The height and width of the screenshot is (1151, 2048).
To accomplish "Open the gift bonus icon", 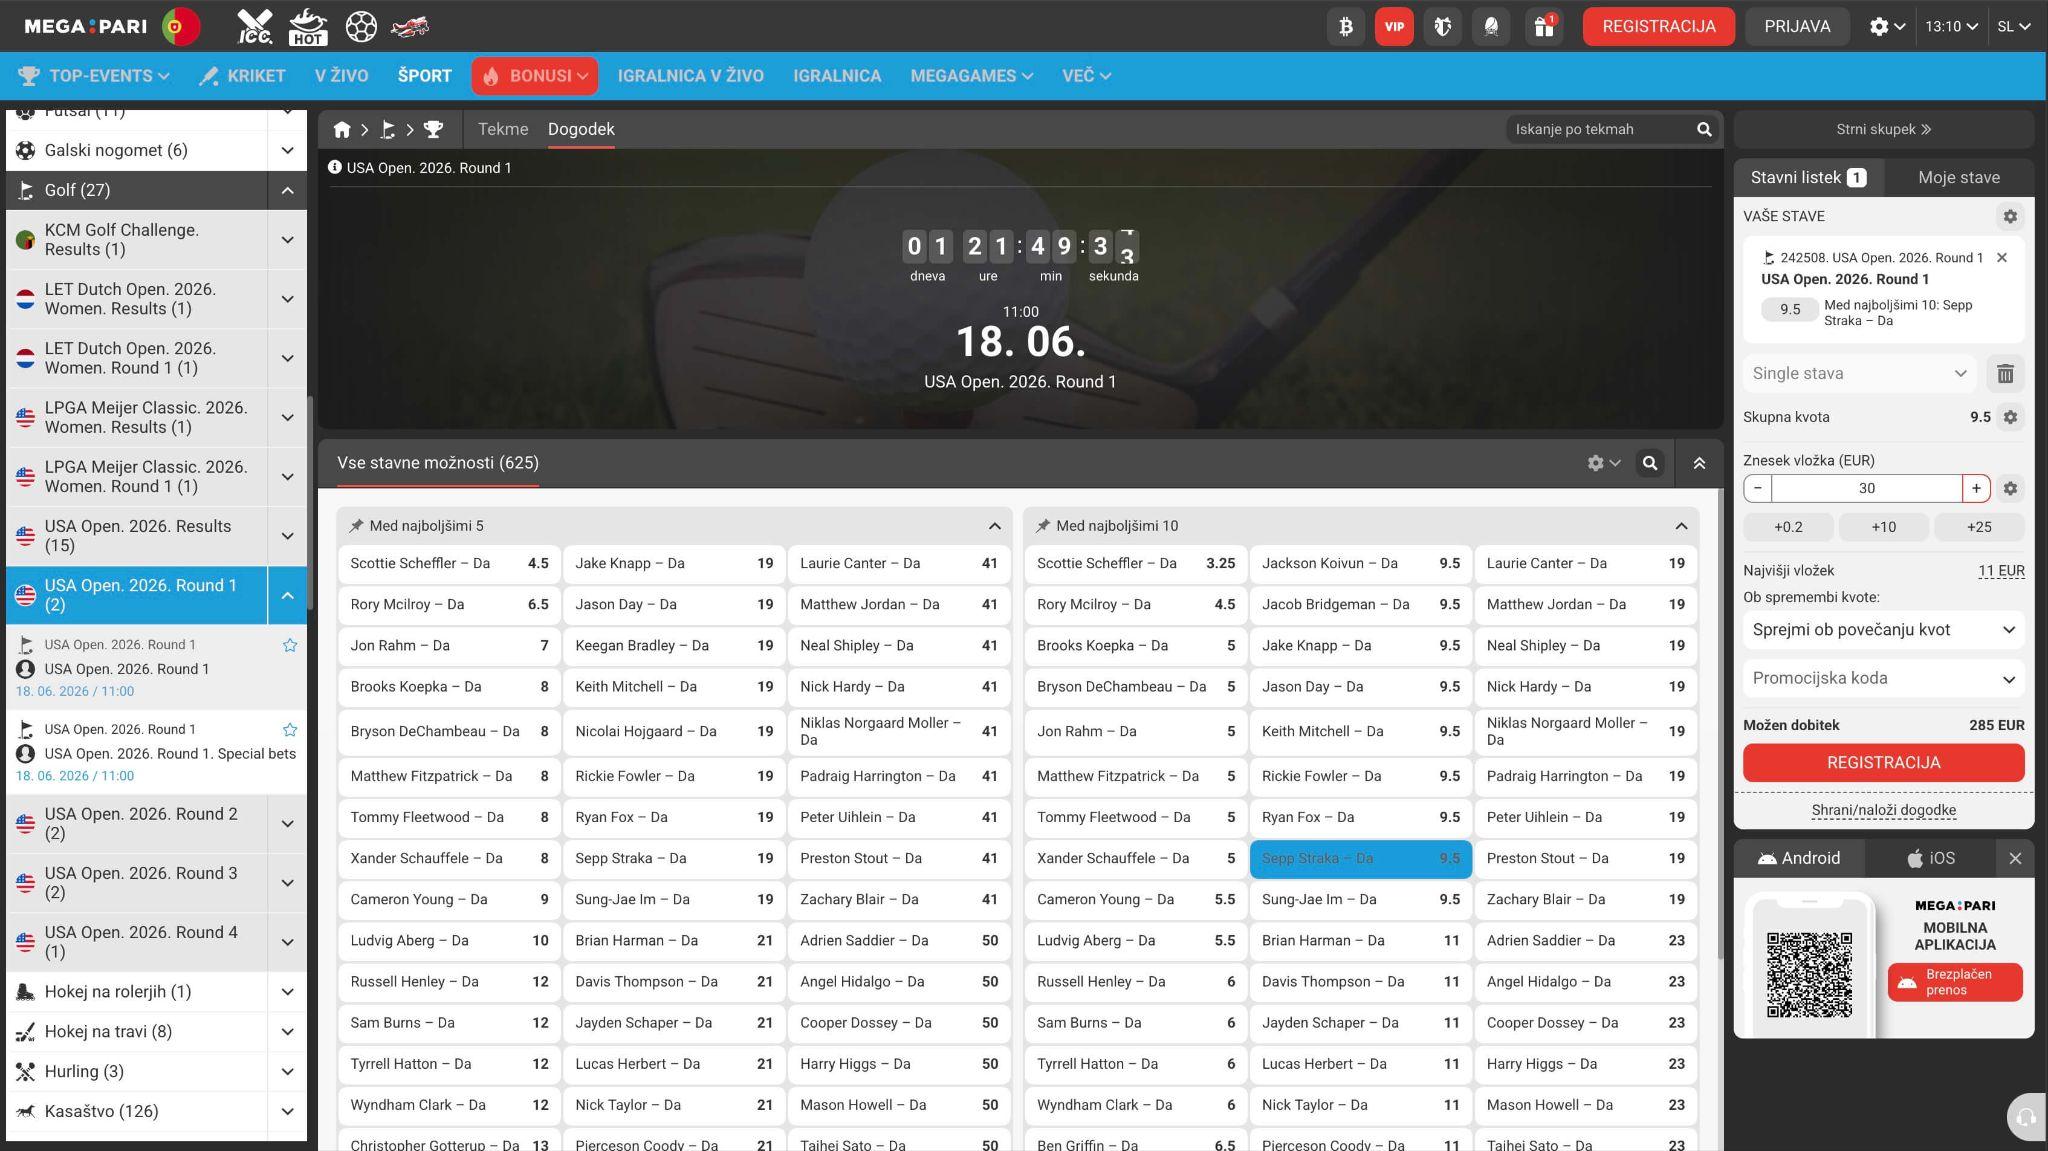I will click(1544, 26).
